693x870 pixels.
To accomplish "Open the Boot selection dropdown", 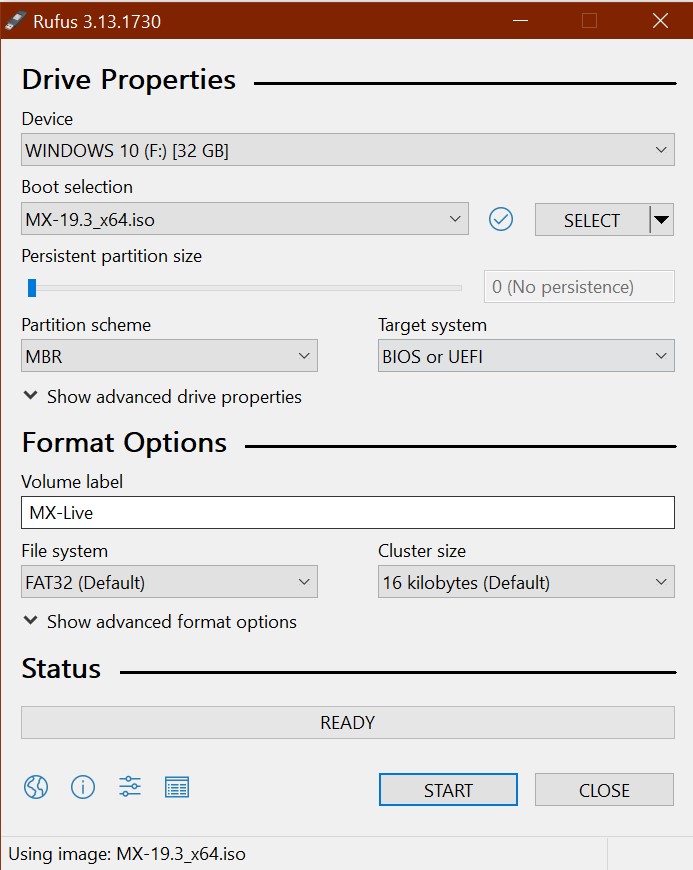I will point(245,219).
